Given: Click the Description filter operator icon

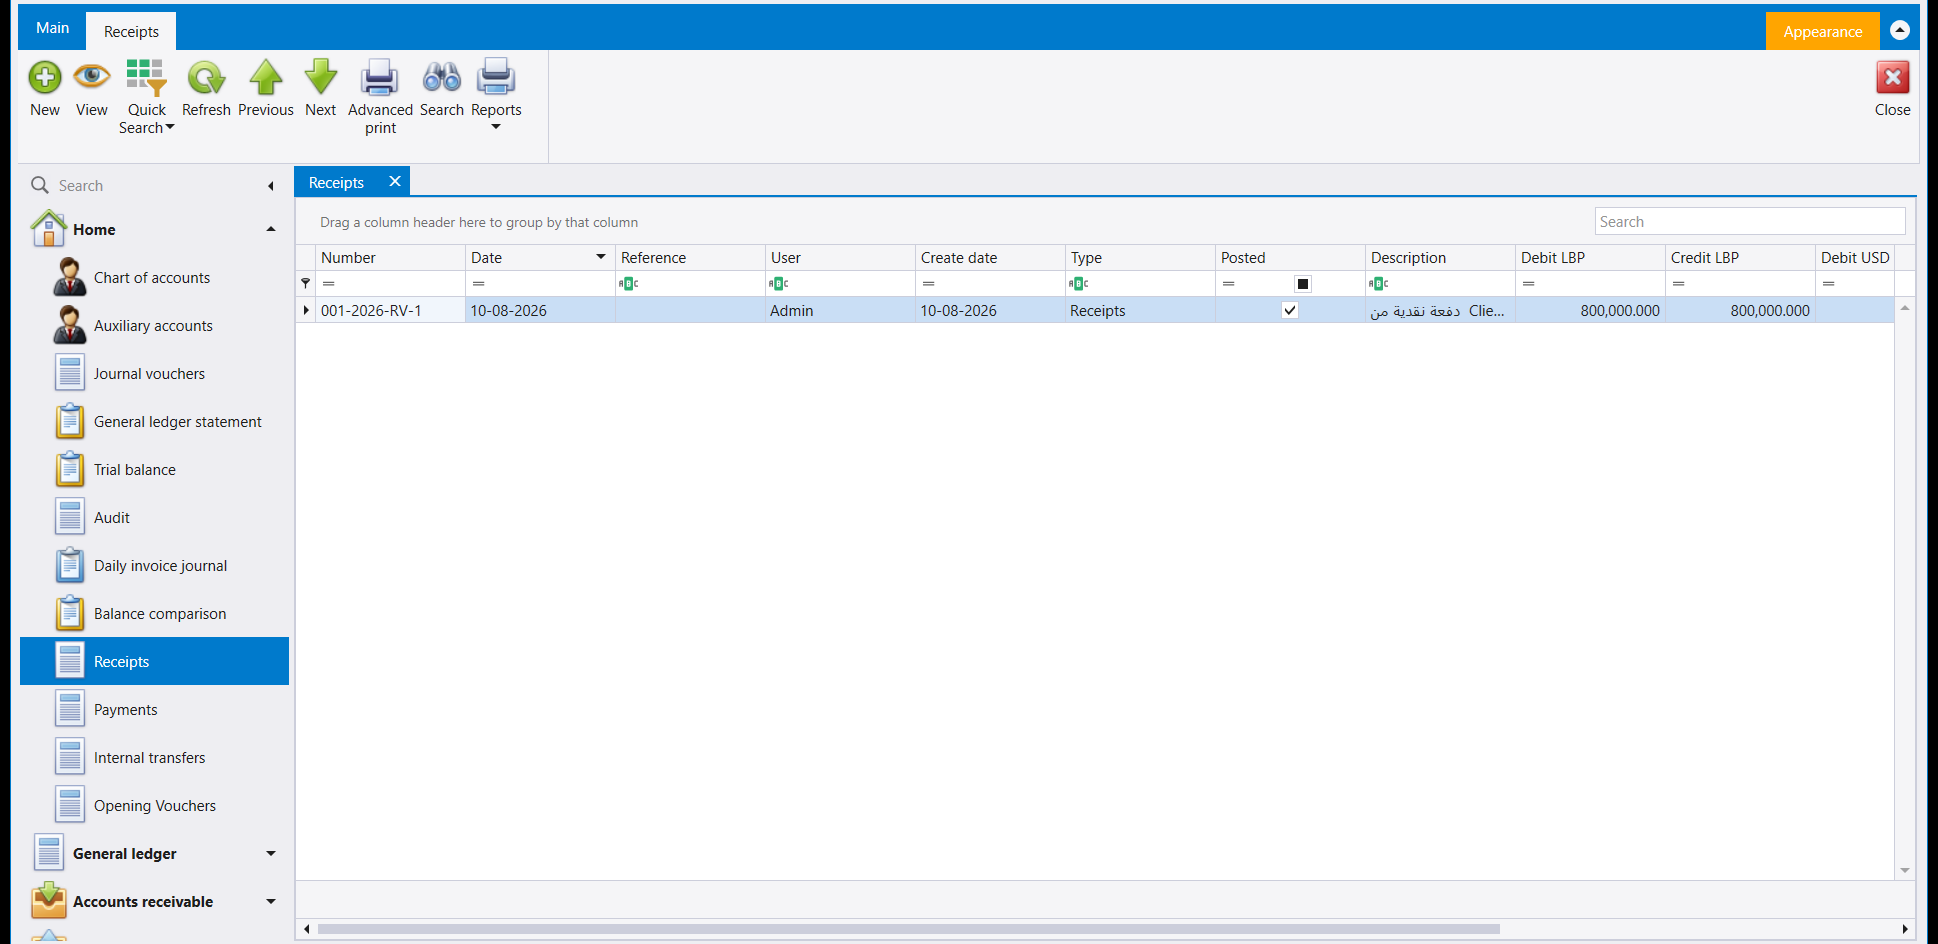Looking at the screenshot, I should pos(1379,284).
